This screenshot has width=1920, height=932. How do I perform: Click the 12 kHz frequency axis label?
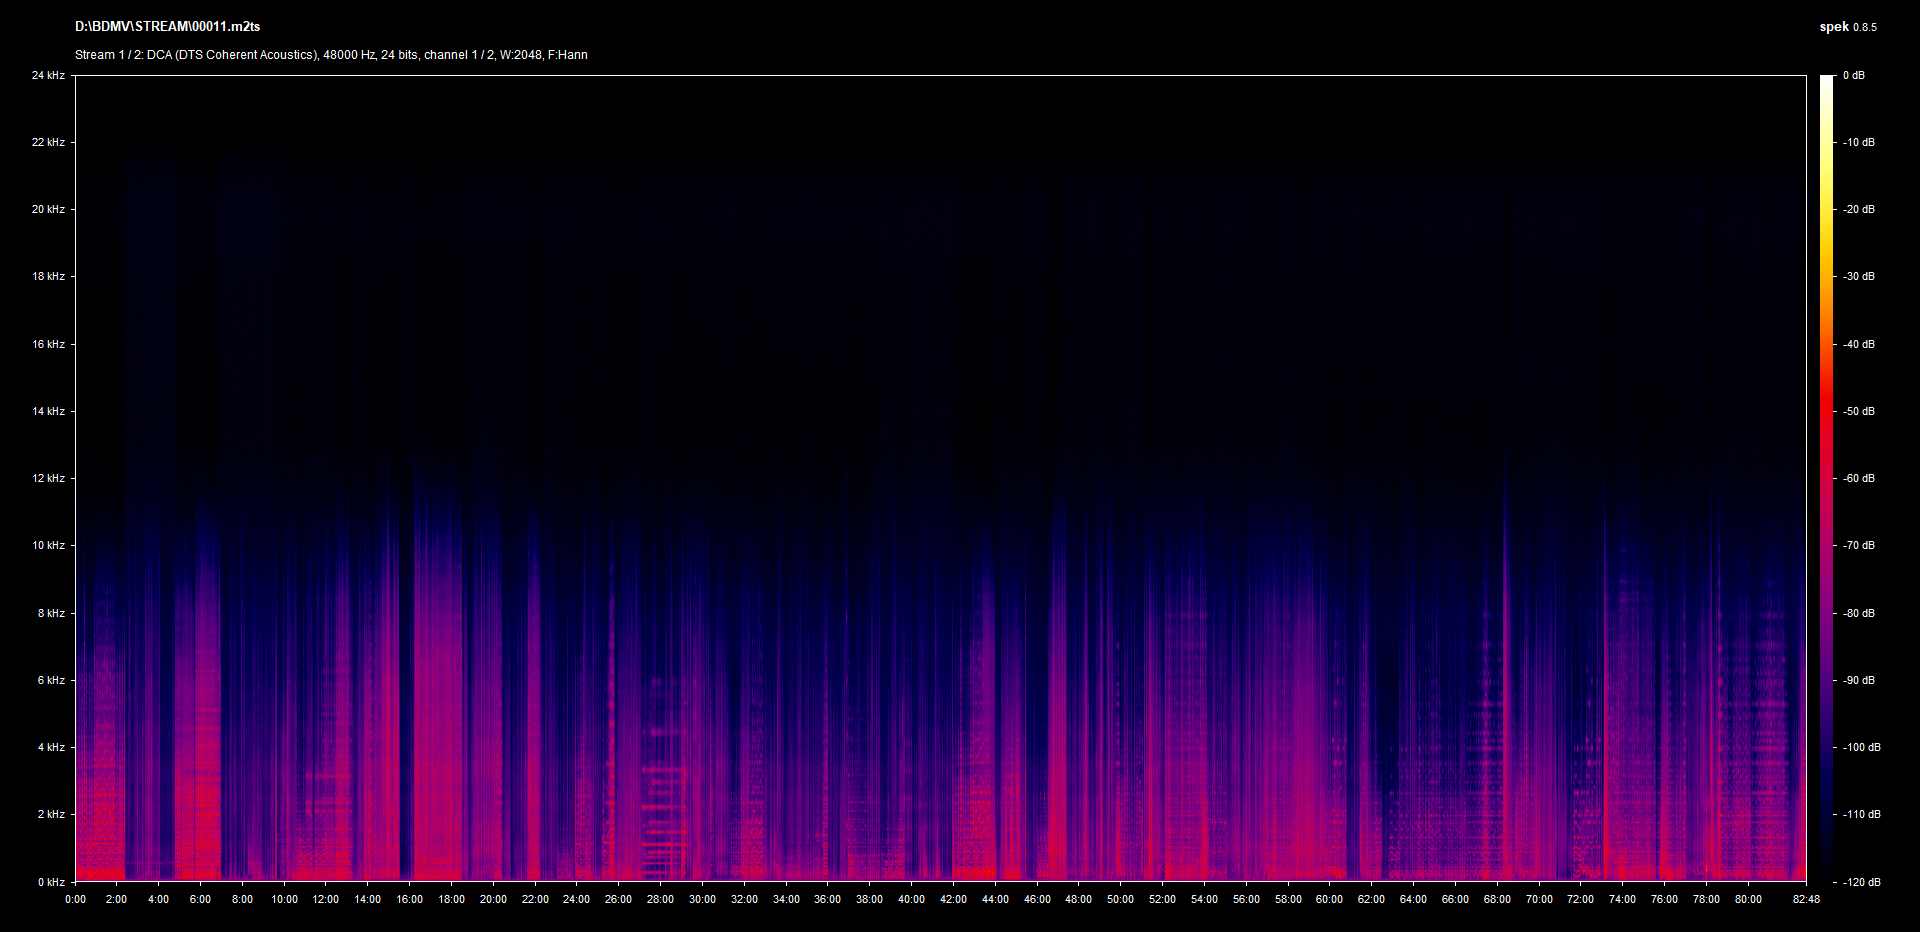coord(48,478)
